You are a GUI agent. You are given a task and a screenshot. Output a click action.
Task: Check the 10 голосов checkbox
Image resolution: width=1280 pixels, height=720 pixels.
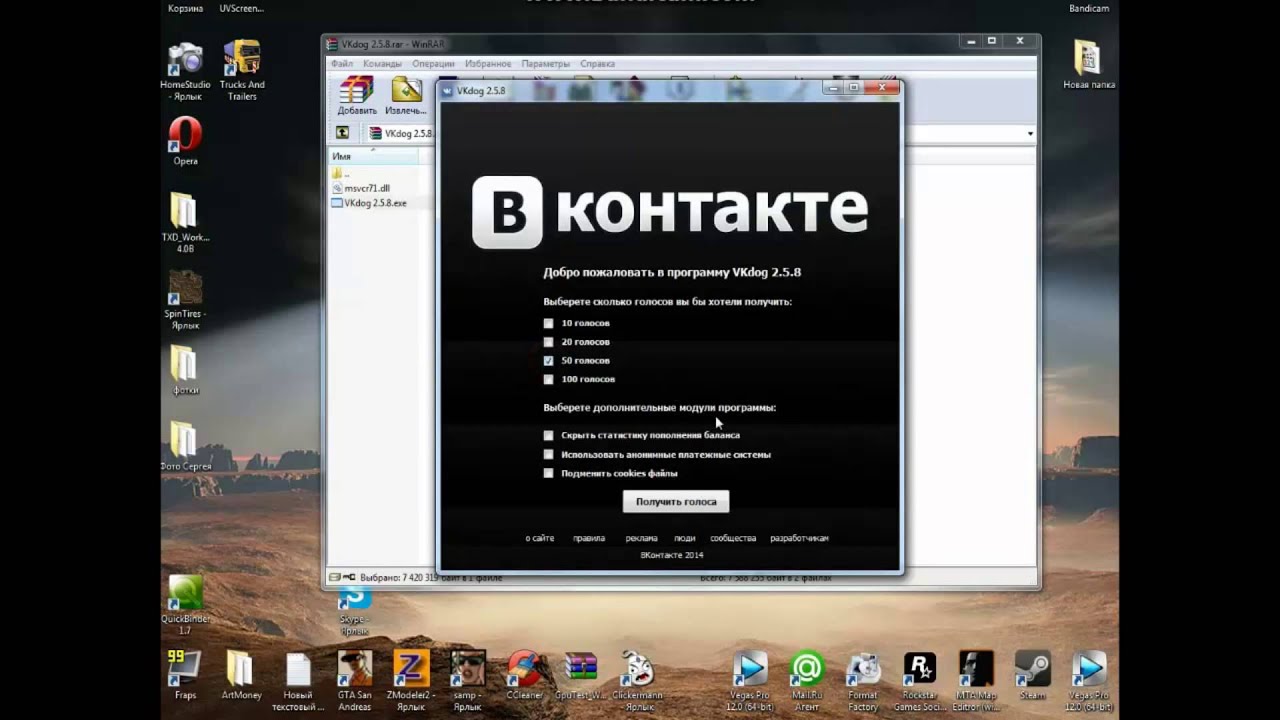pos(548,323)
